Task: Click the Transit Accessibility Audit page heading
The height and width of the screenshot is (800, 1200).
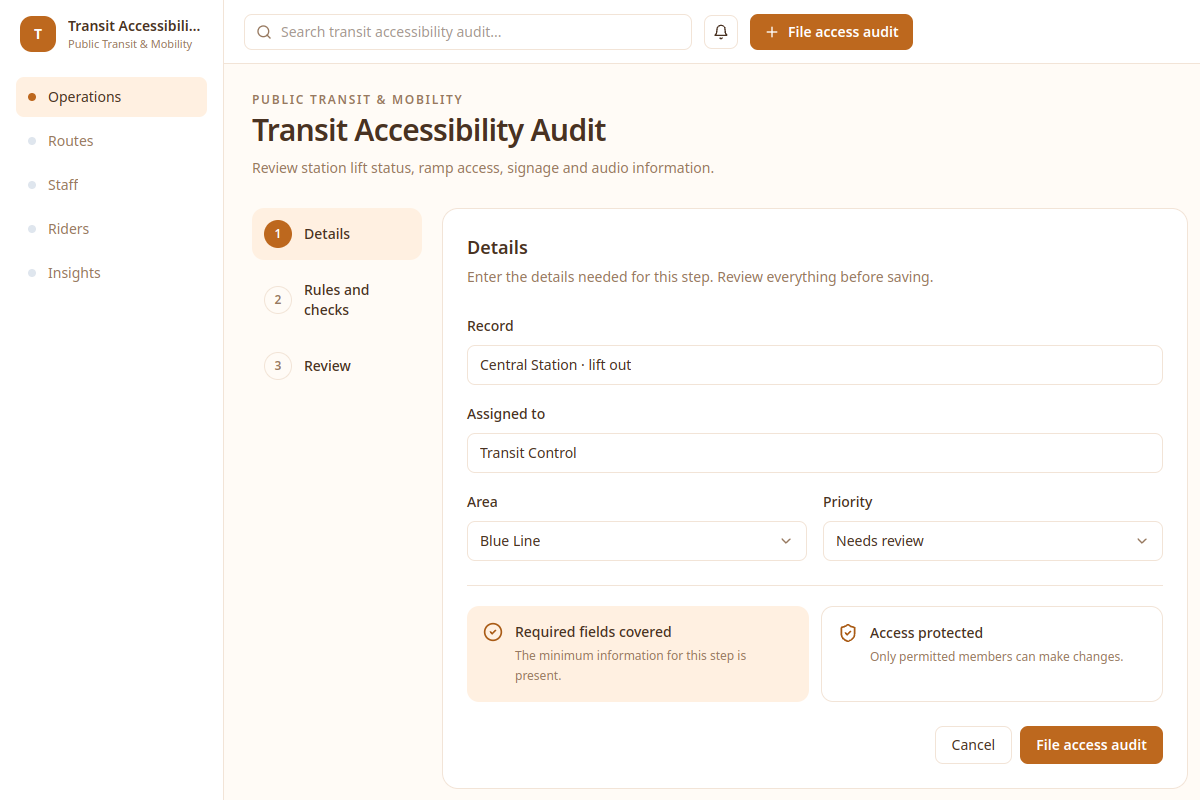Action: pyautogui.click(x=429, y=130)
